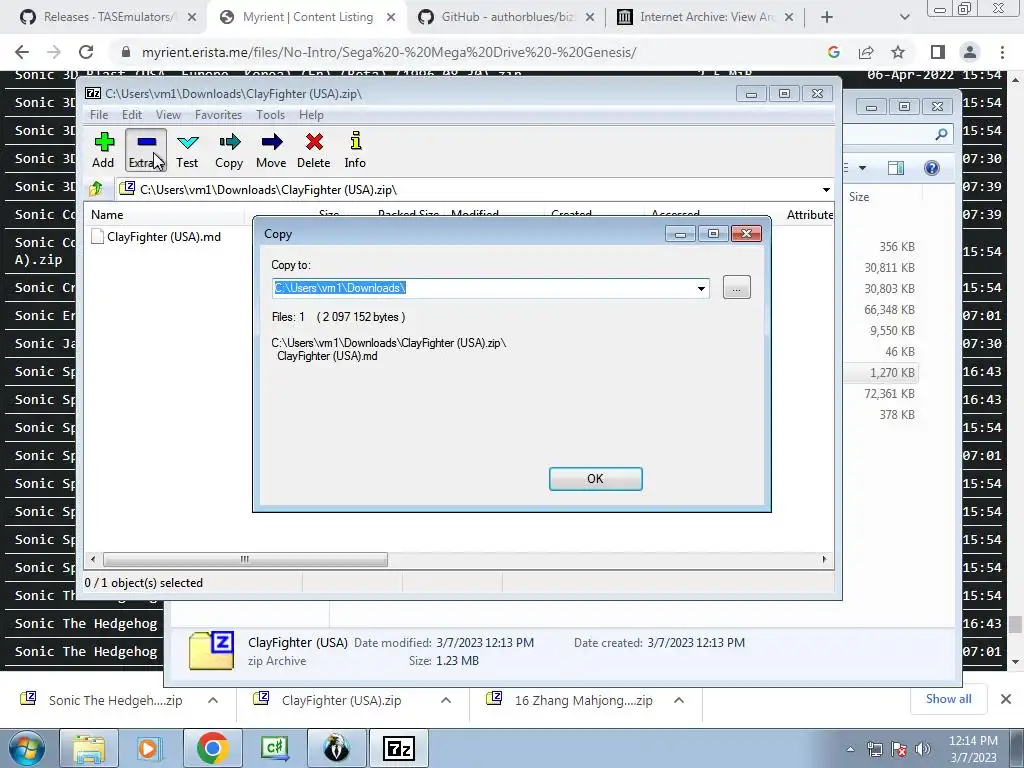The image size is (1024, 768).
Task: Select the 1,270 KB row in Explorer
Action: 882,373
